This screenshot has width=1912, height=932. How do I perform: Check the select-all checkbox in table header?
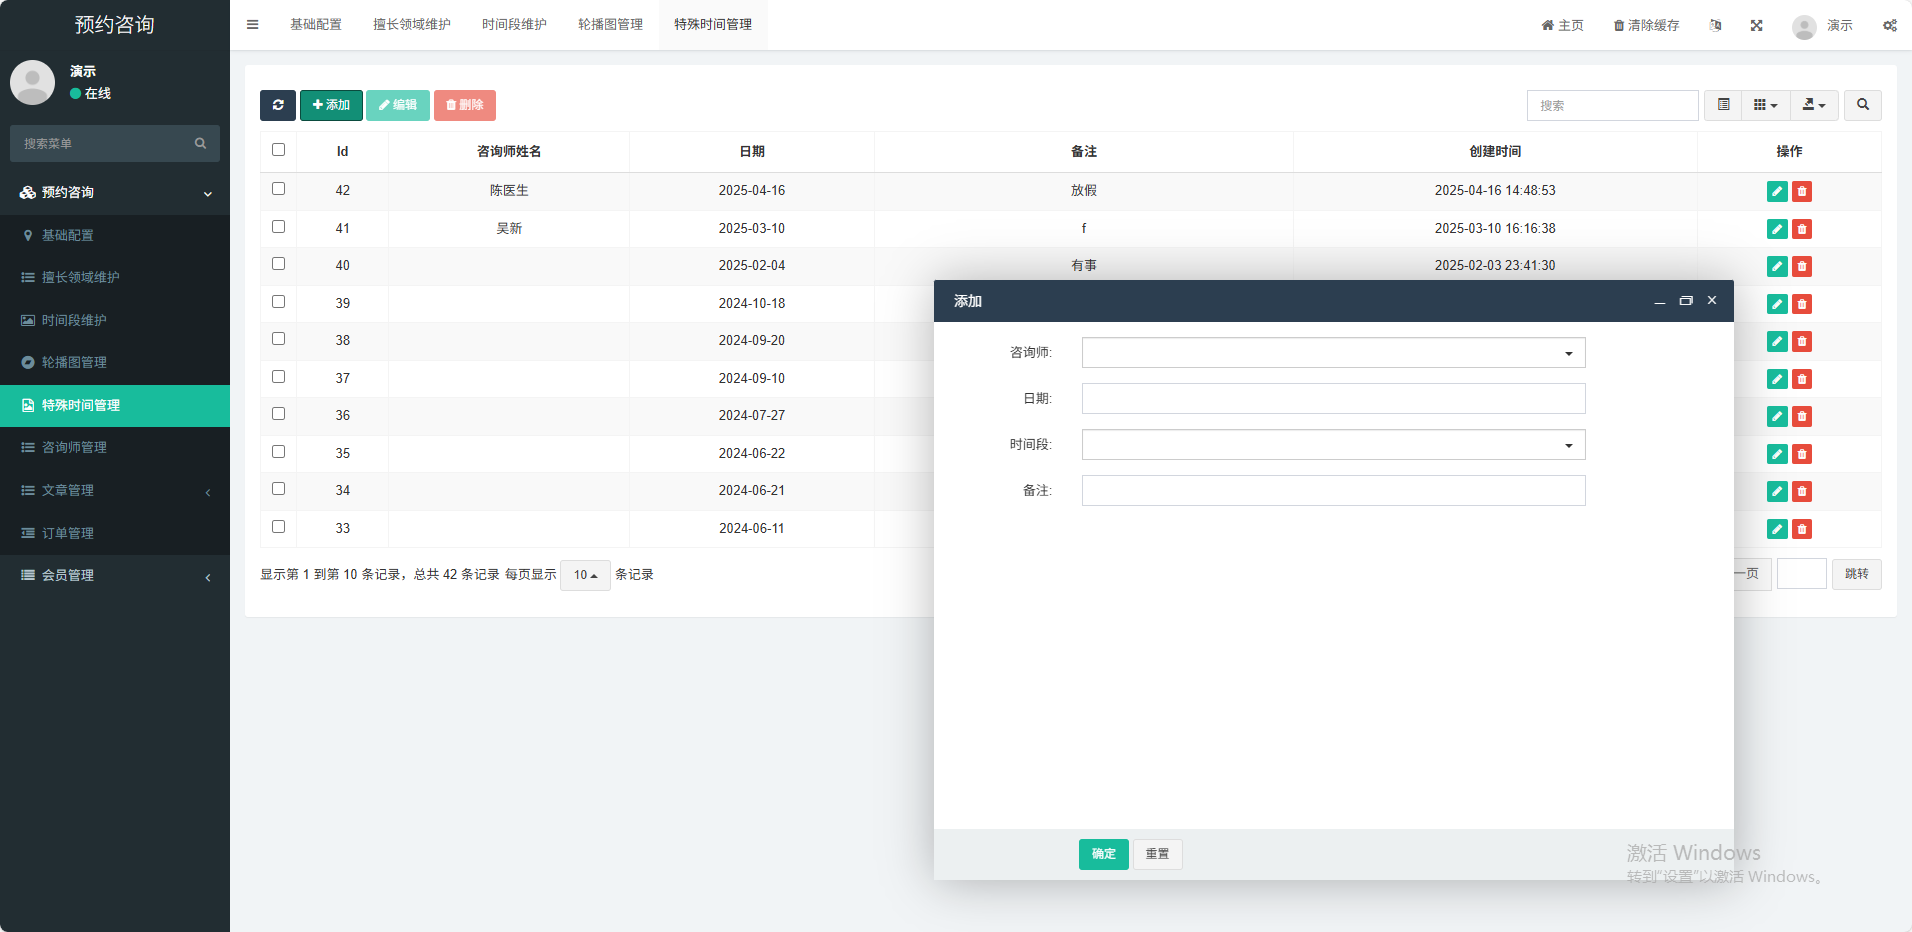pos(279,150)
